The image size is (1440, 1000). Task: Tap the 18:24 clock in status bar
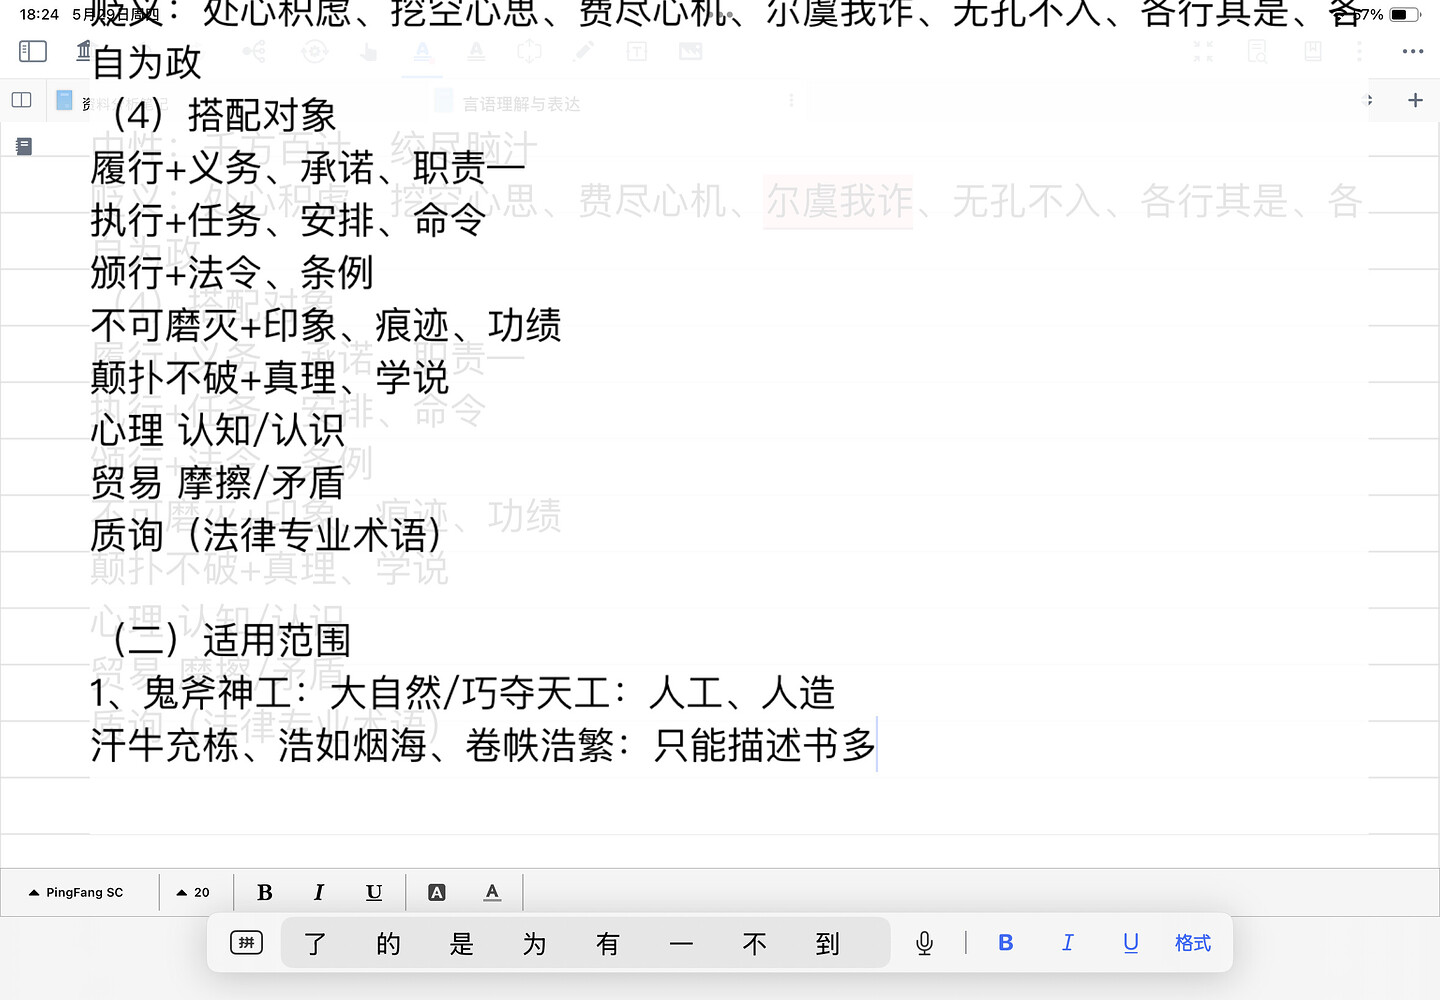click(39, 14)
